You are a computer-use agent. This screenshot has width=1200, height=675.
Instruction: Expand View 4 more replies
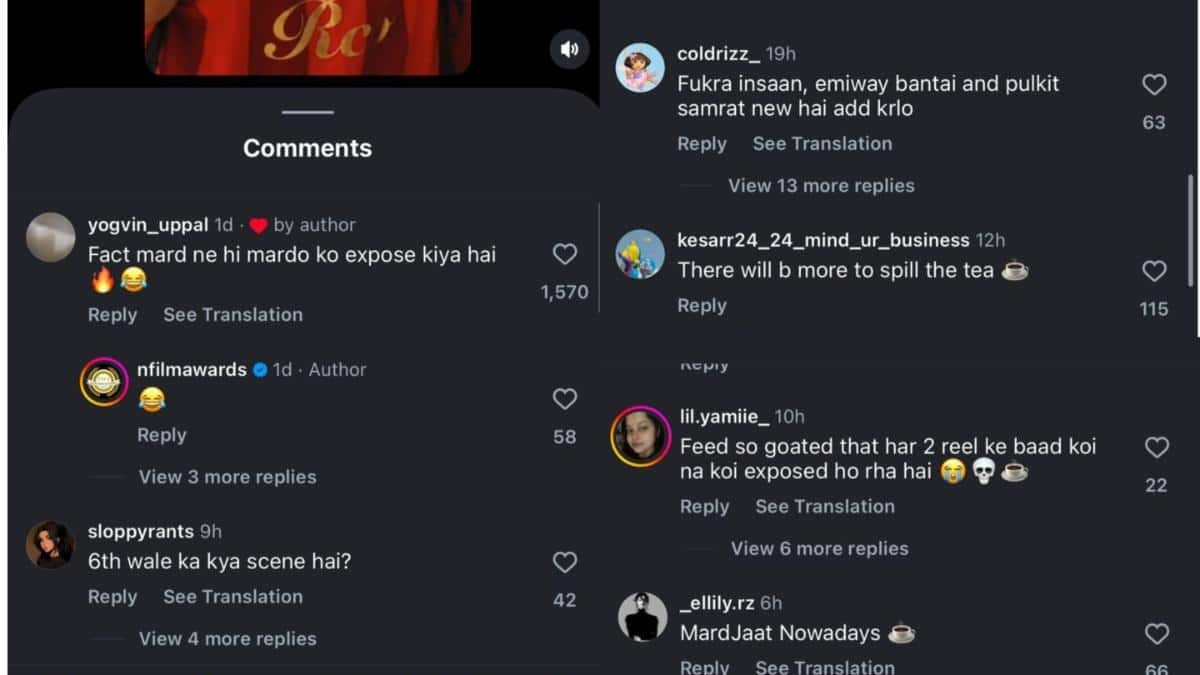pyautogui.click(x=227, y=639)
